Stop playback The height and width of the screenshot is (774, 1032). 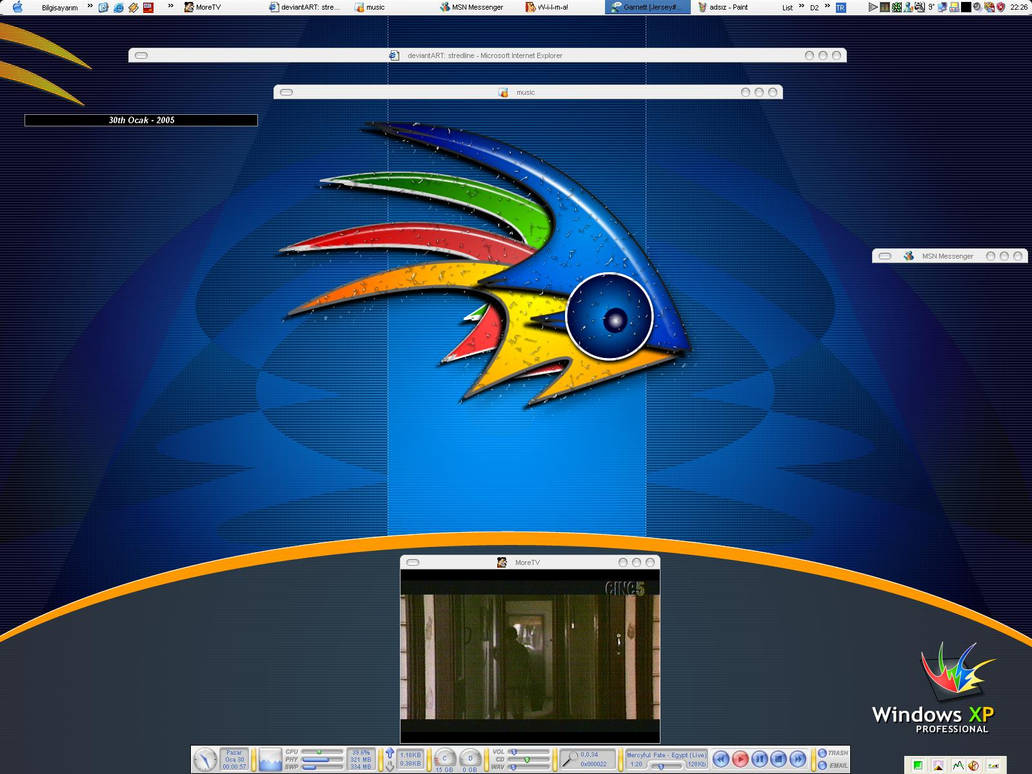click(779, 759)
